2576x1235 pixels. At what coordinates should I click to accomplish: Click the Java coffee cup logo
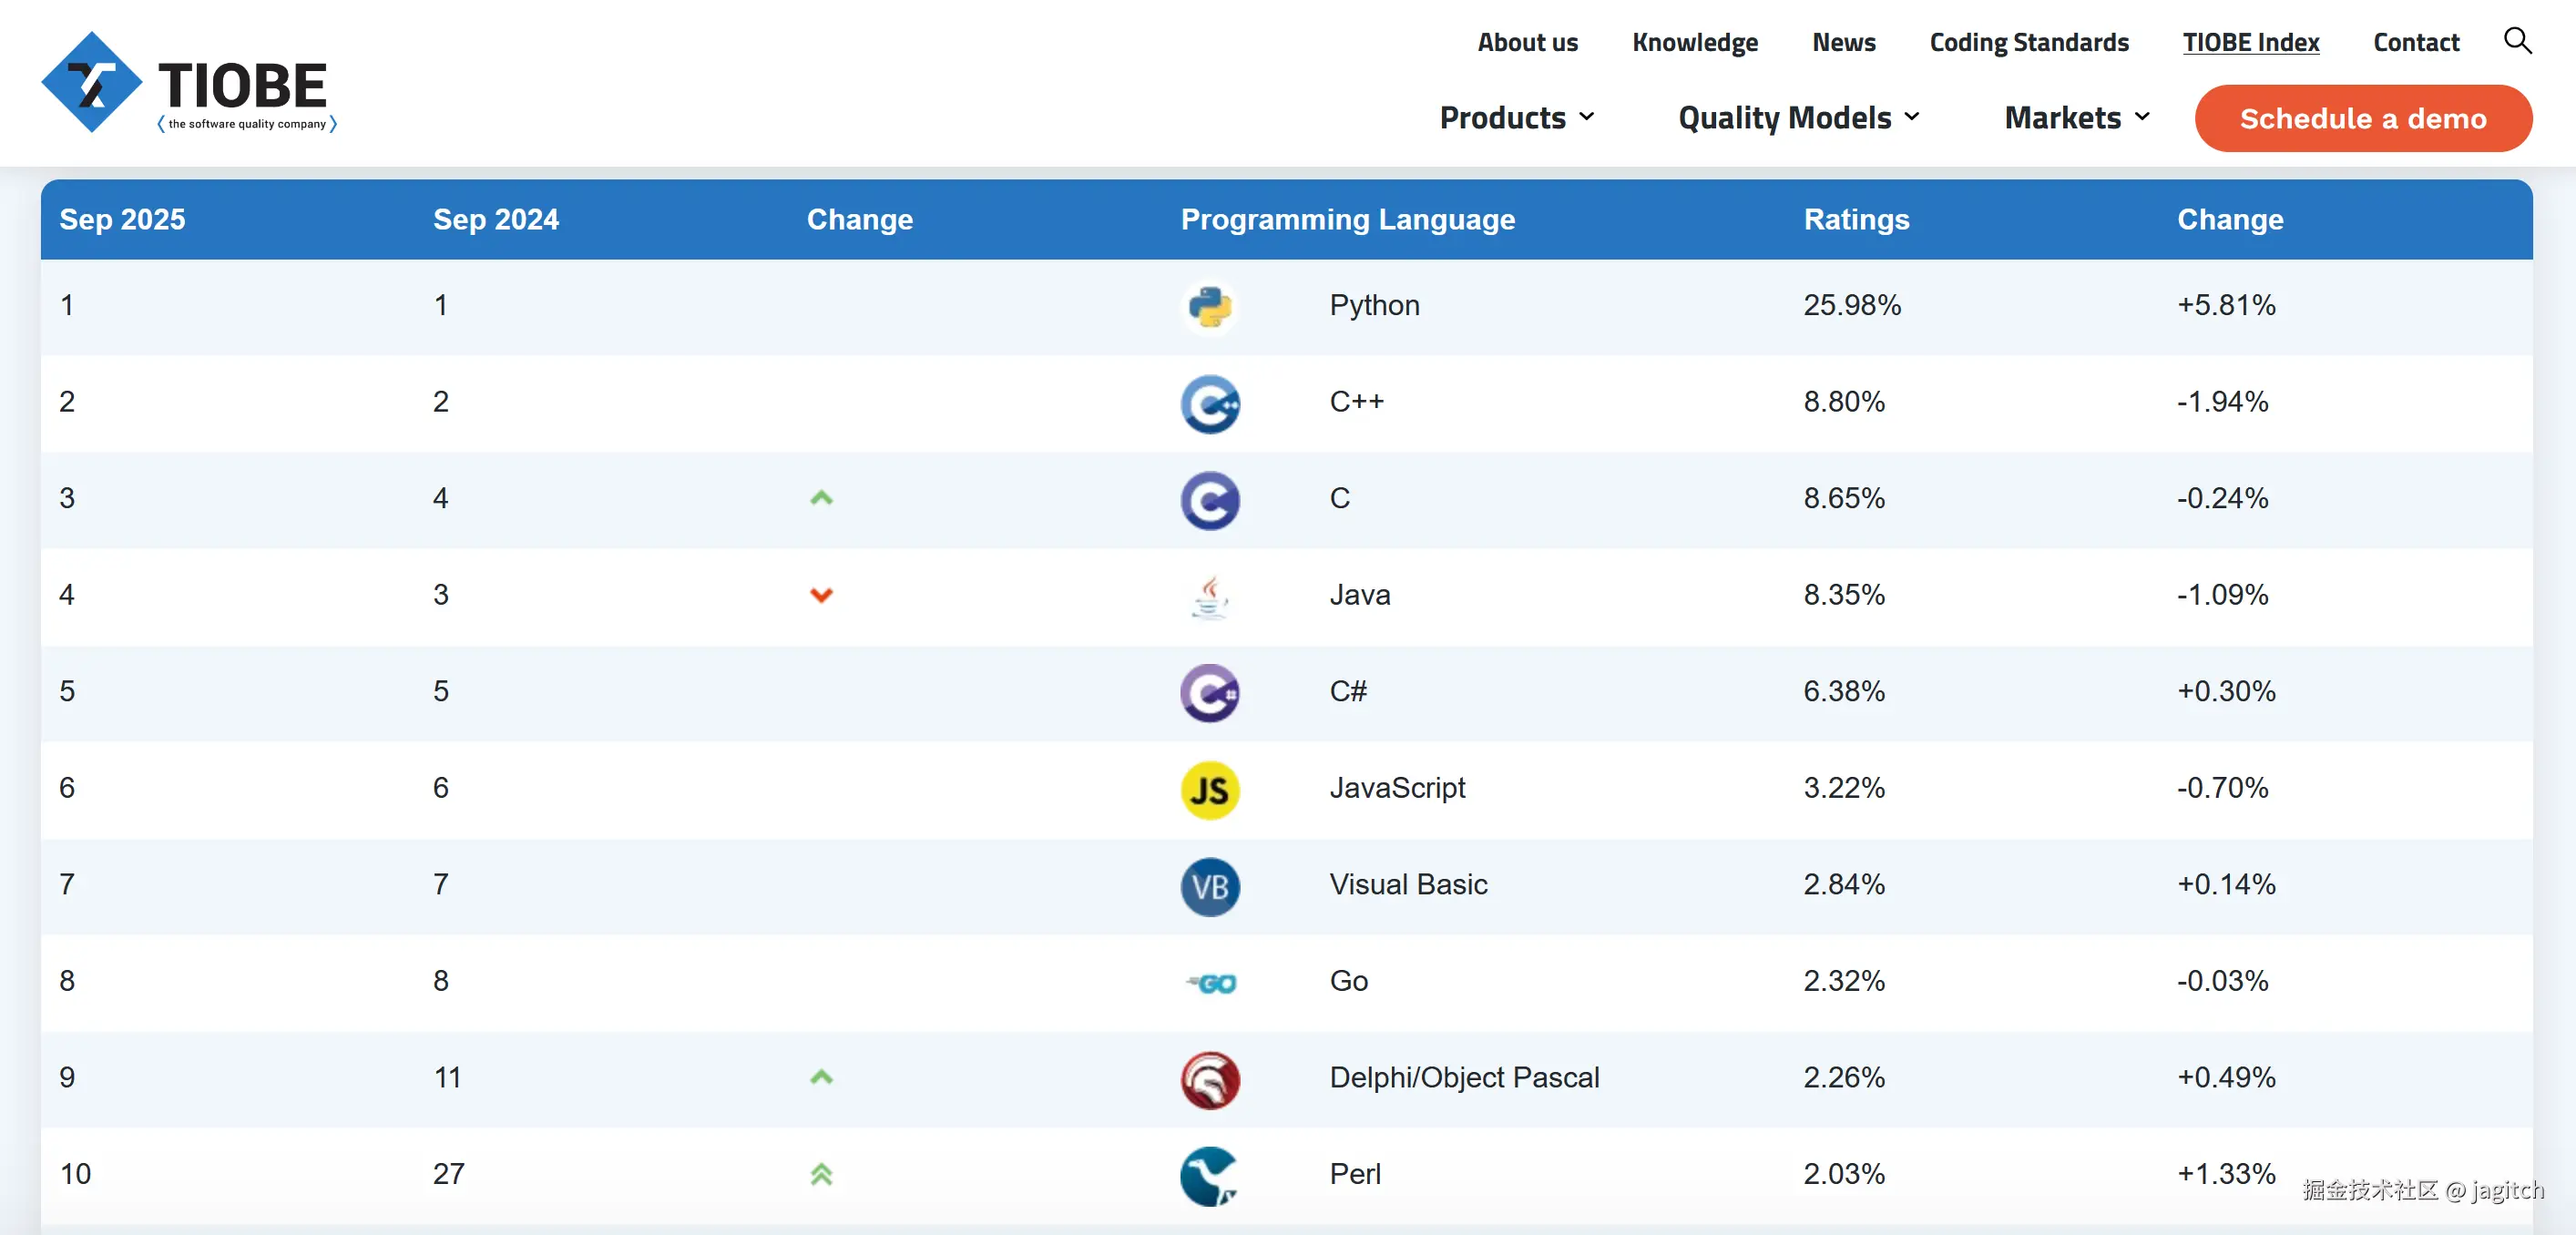click(1209, 596)
